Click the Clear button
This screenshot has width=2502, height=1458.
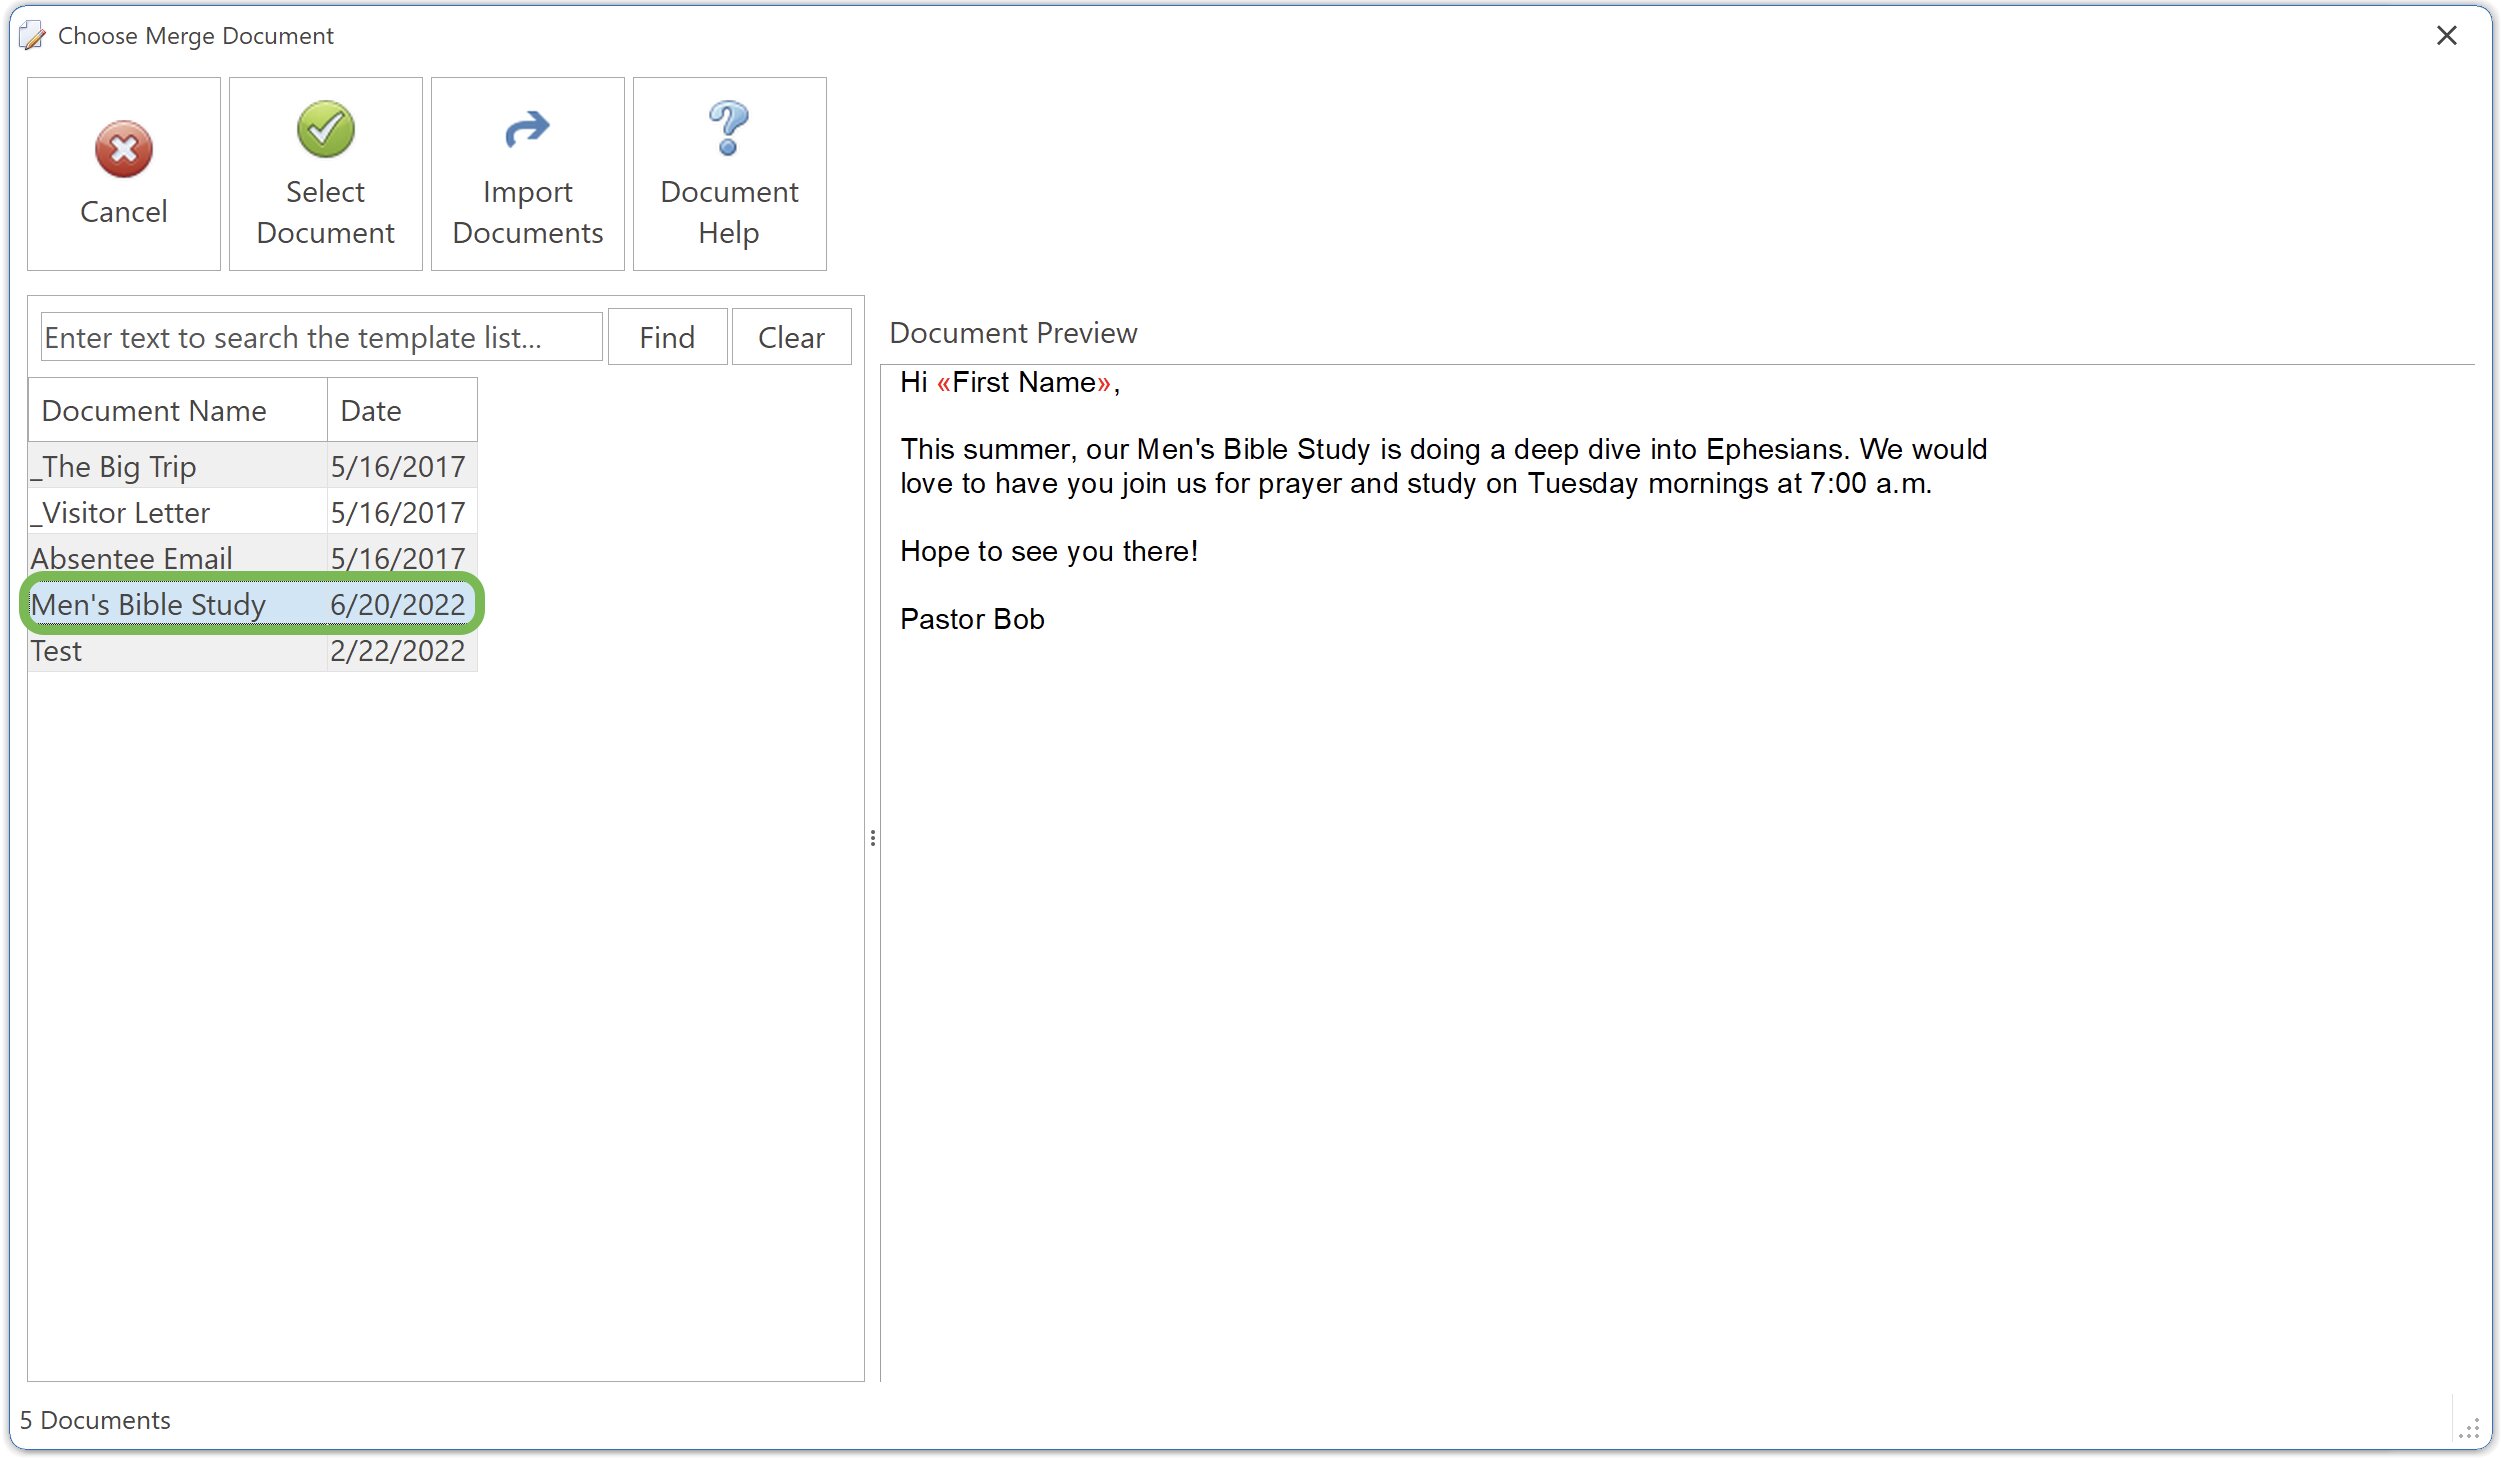pyautogui.click(x=790, y=336)
